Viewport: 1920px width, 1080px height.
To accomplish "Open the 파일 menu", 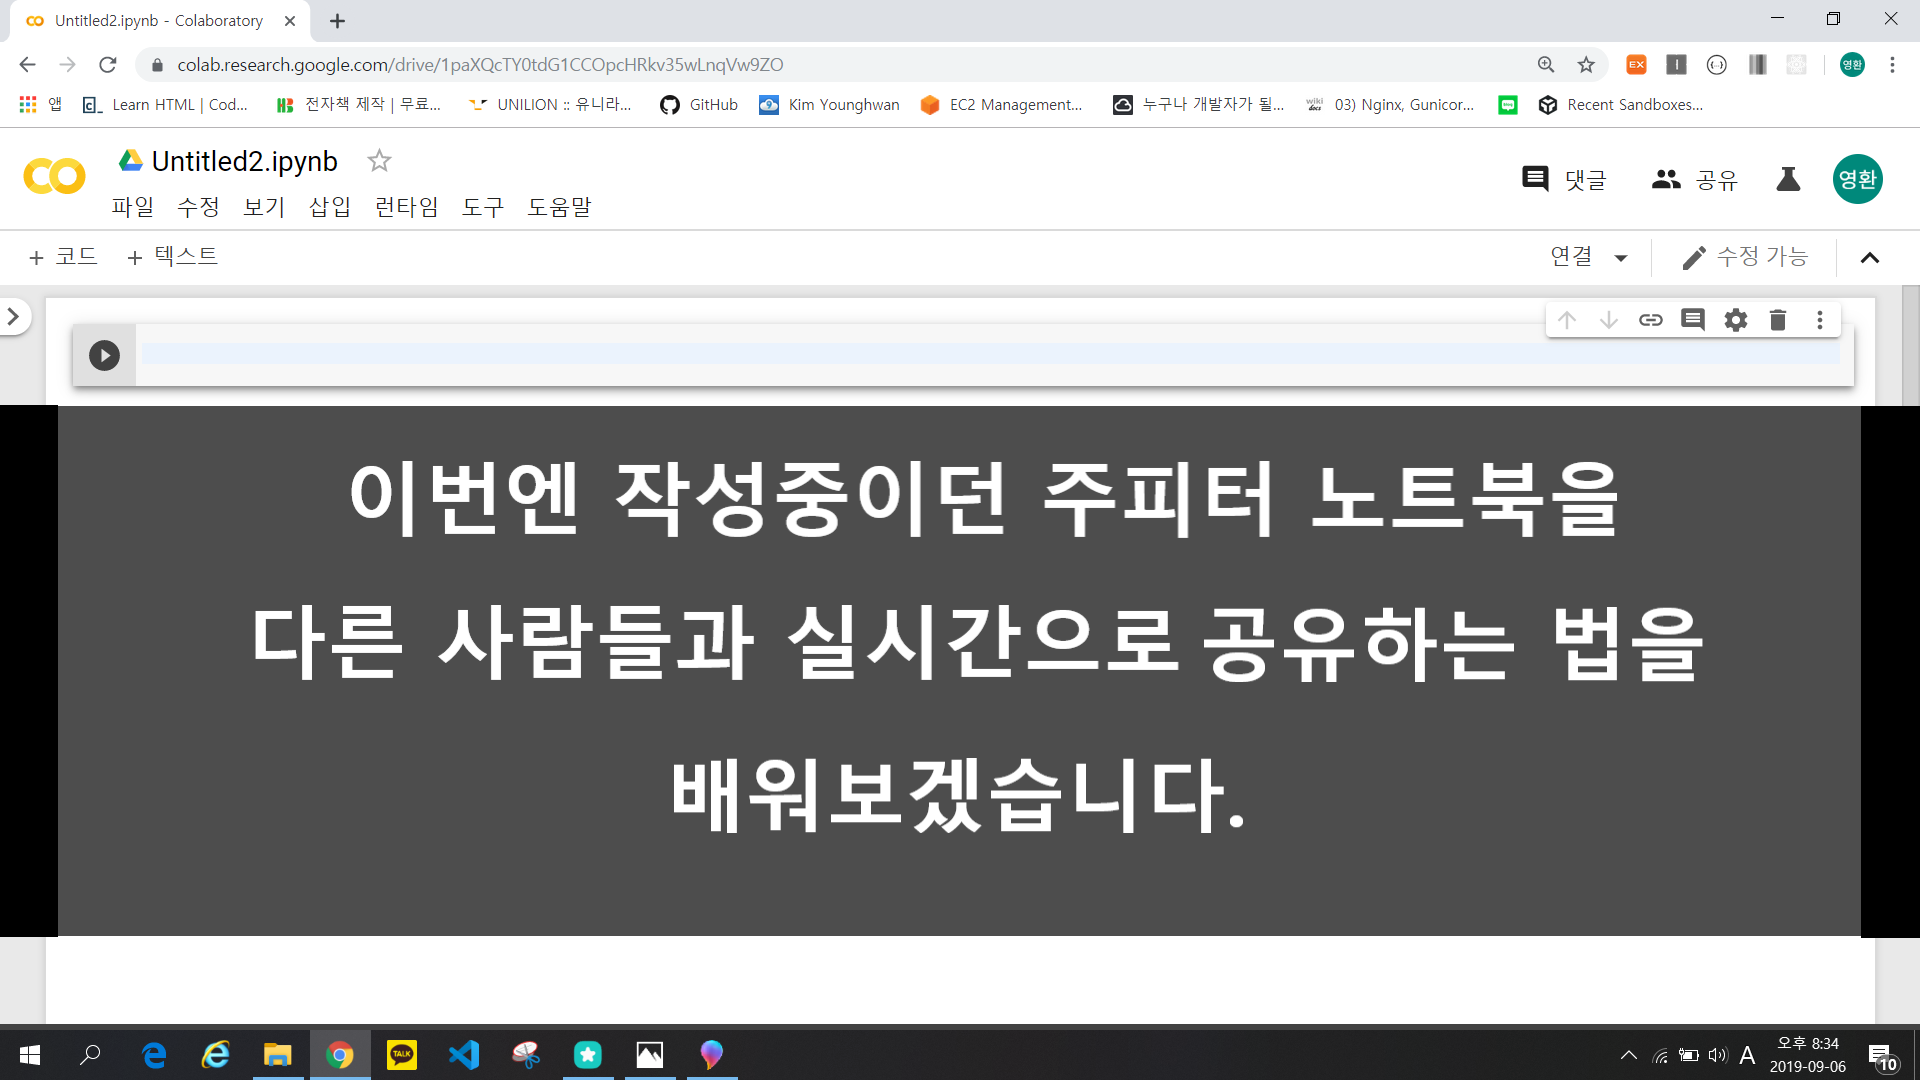I will [x=132, y=207].
